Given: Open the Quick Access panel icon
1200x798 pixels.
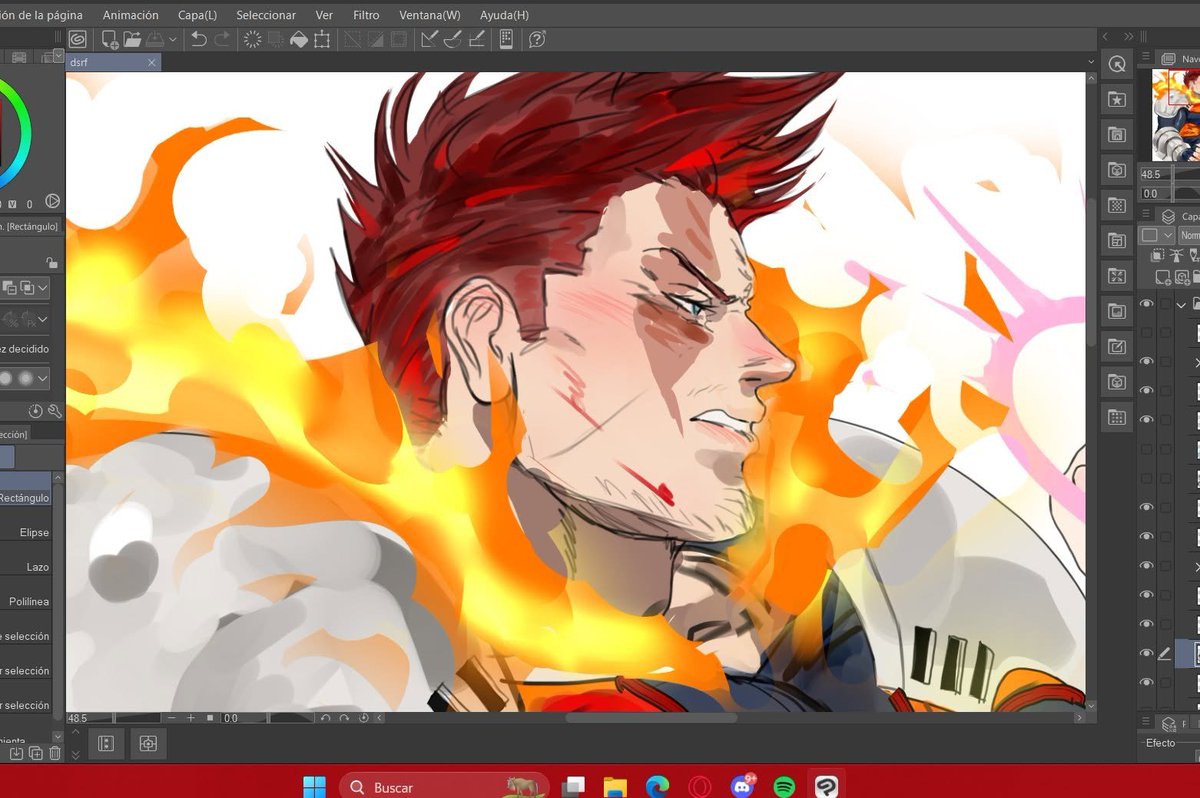Looking at the screenshot, I should tap(1117, 64).
